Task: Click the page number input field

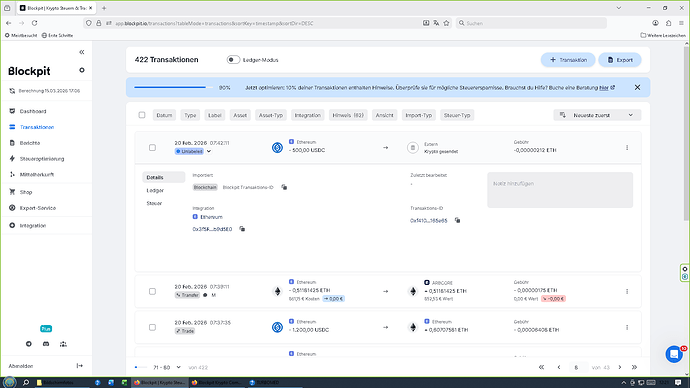Action: (x=576, y=367)
